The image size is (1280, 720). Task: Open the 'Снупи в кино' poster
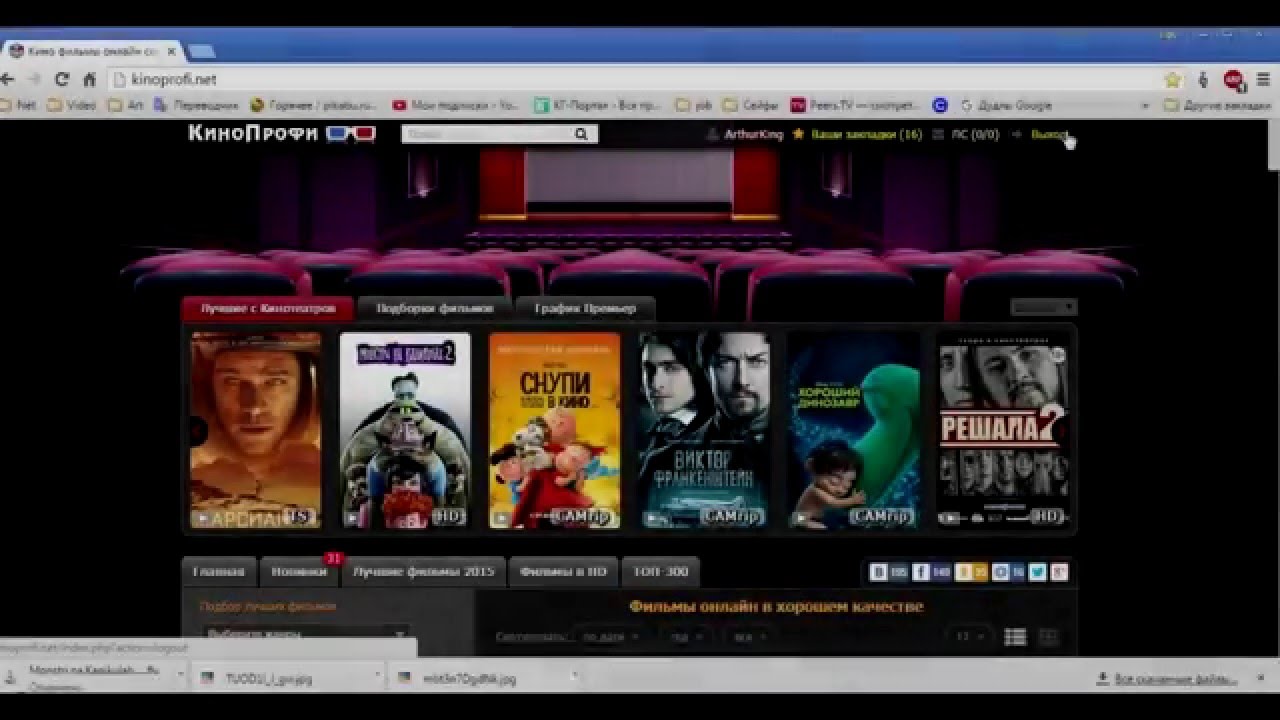click(x=554, y=430)
